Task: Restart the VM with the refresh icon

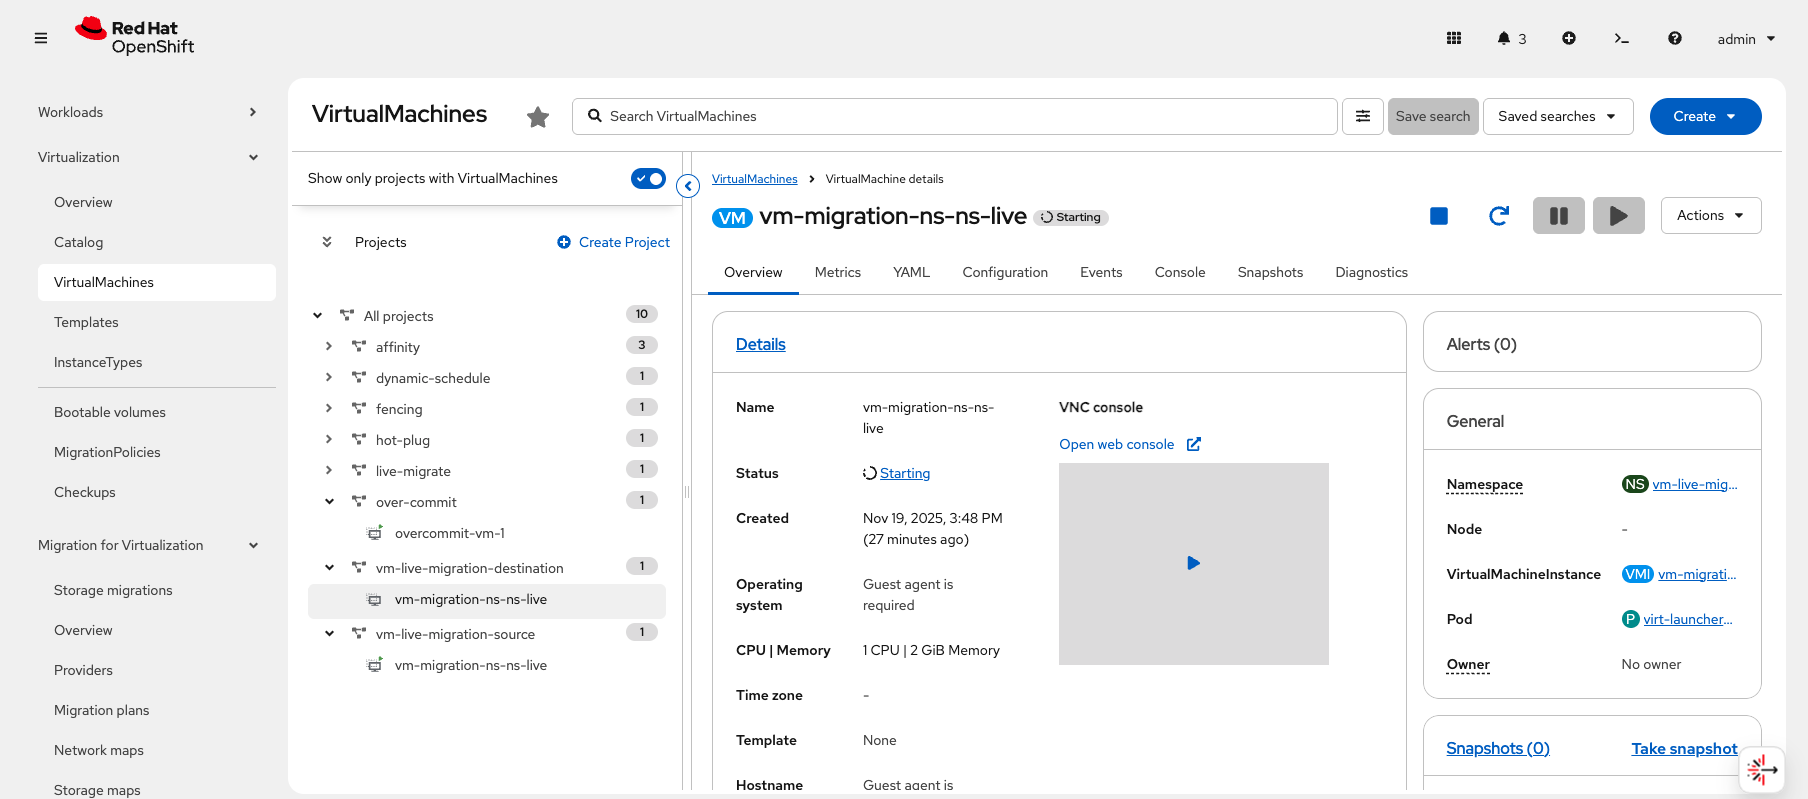Action: 1498,216
